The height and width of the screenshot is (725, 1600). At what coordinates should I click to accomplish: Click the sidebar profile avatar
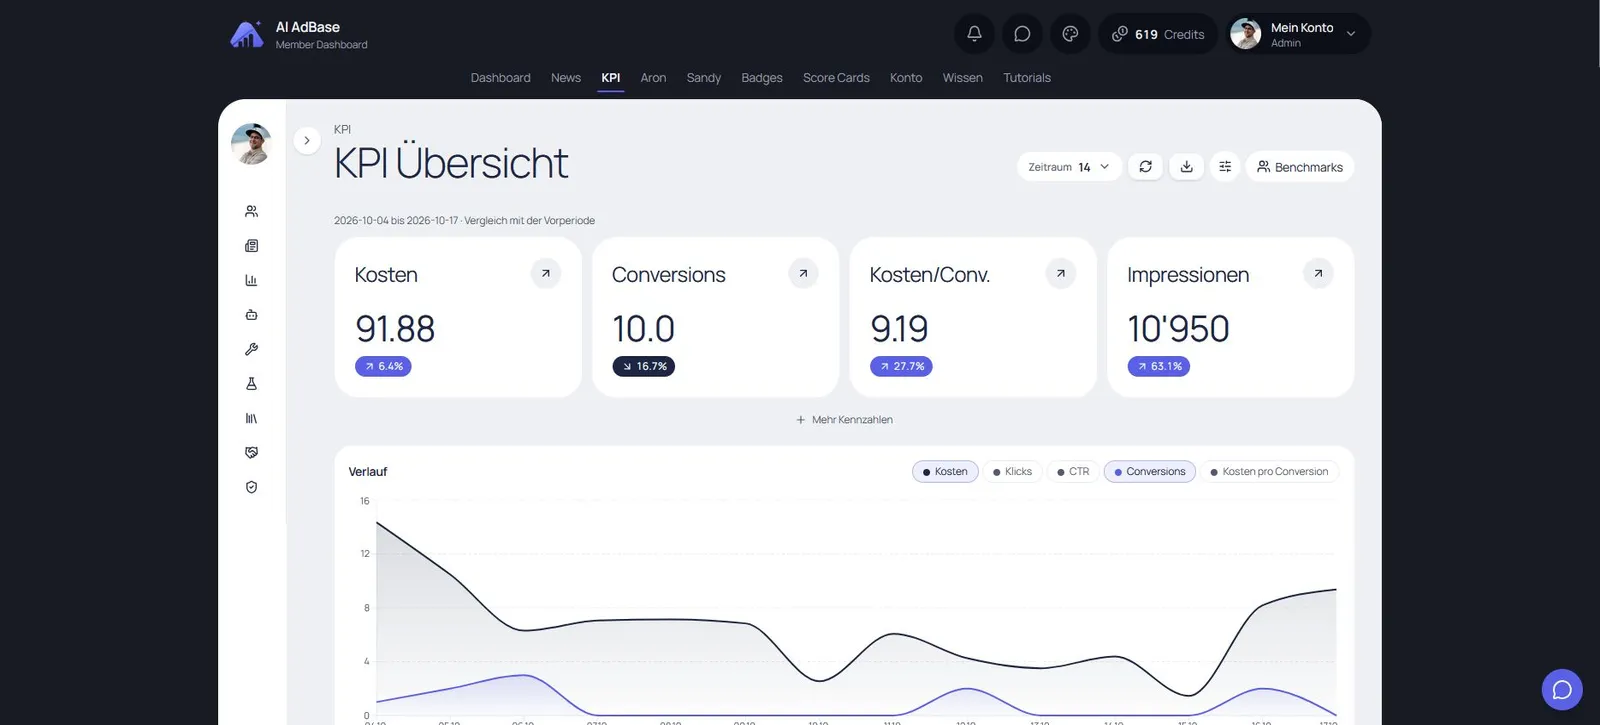point(251,144)
